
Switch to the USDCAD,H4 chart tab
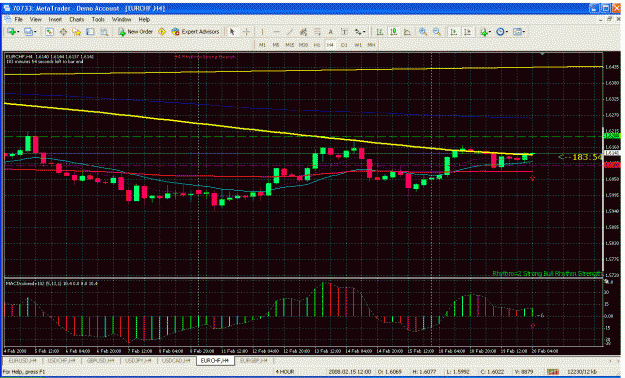pos(177,360)
